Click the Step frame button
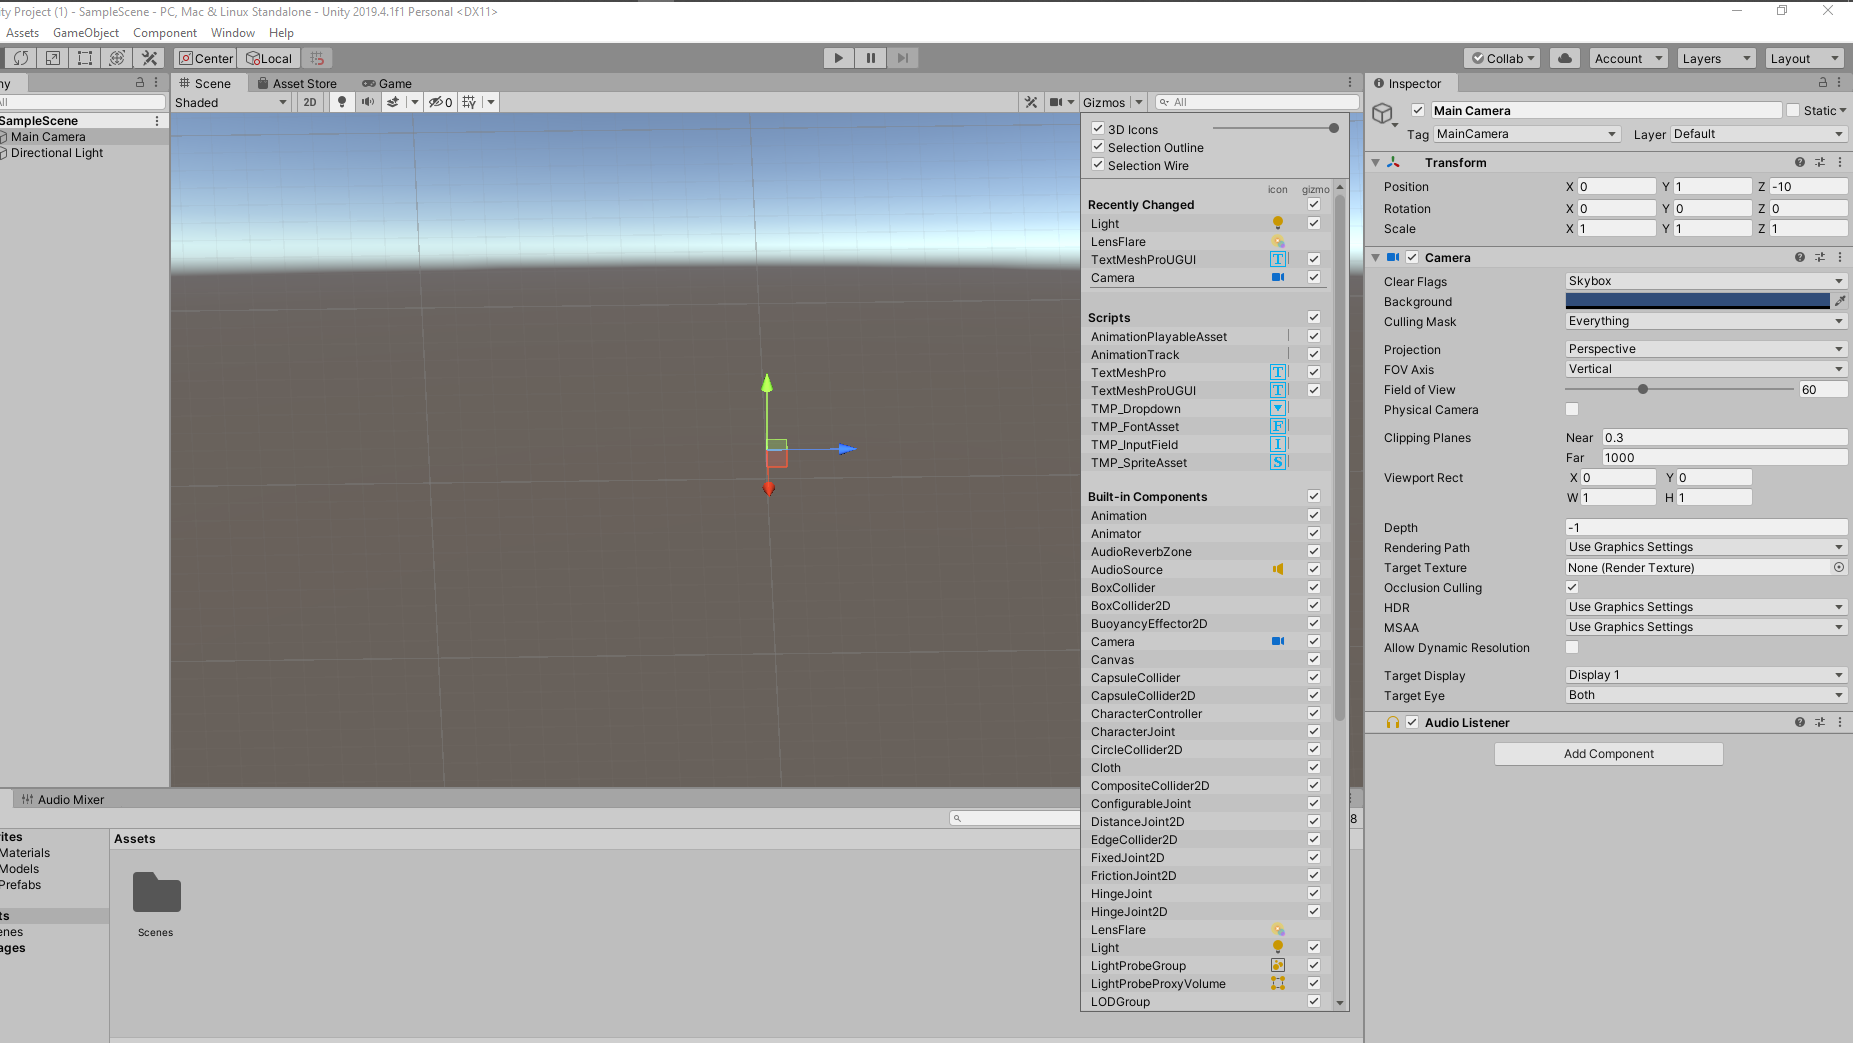 902,58
